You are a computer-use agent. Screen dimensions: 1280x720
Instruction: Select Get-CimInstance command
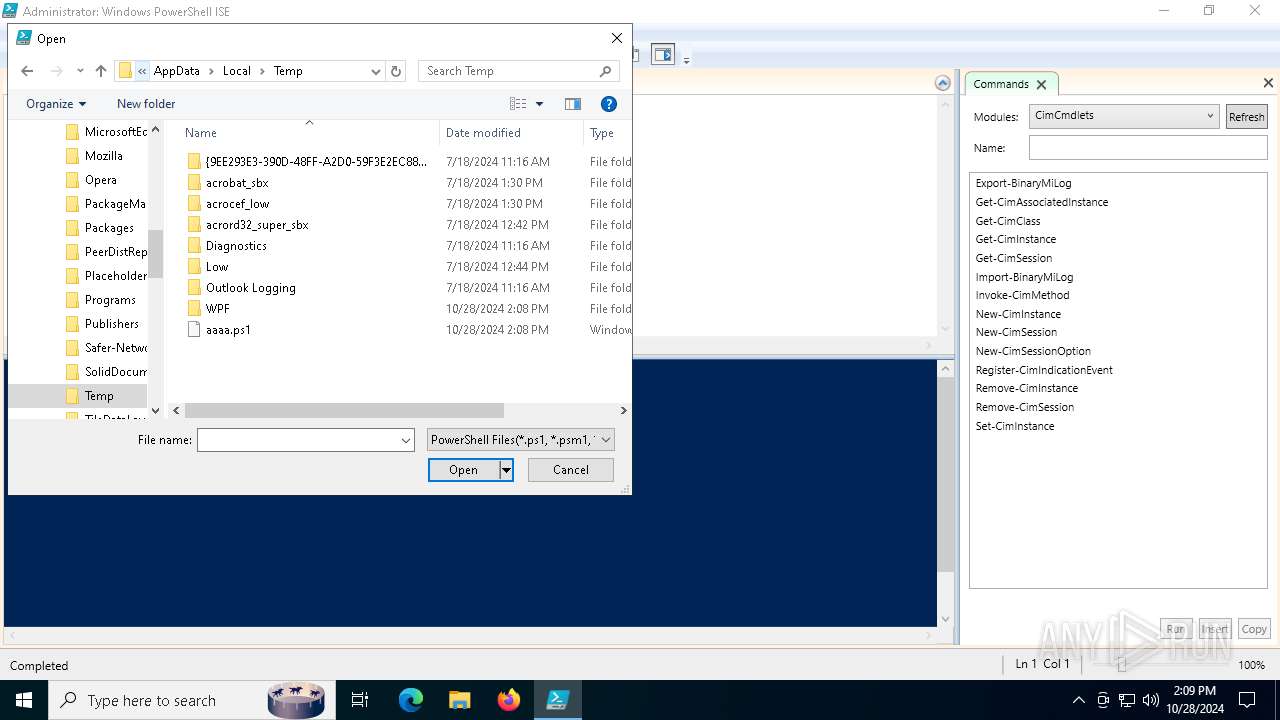1016,239
